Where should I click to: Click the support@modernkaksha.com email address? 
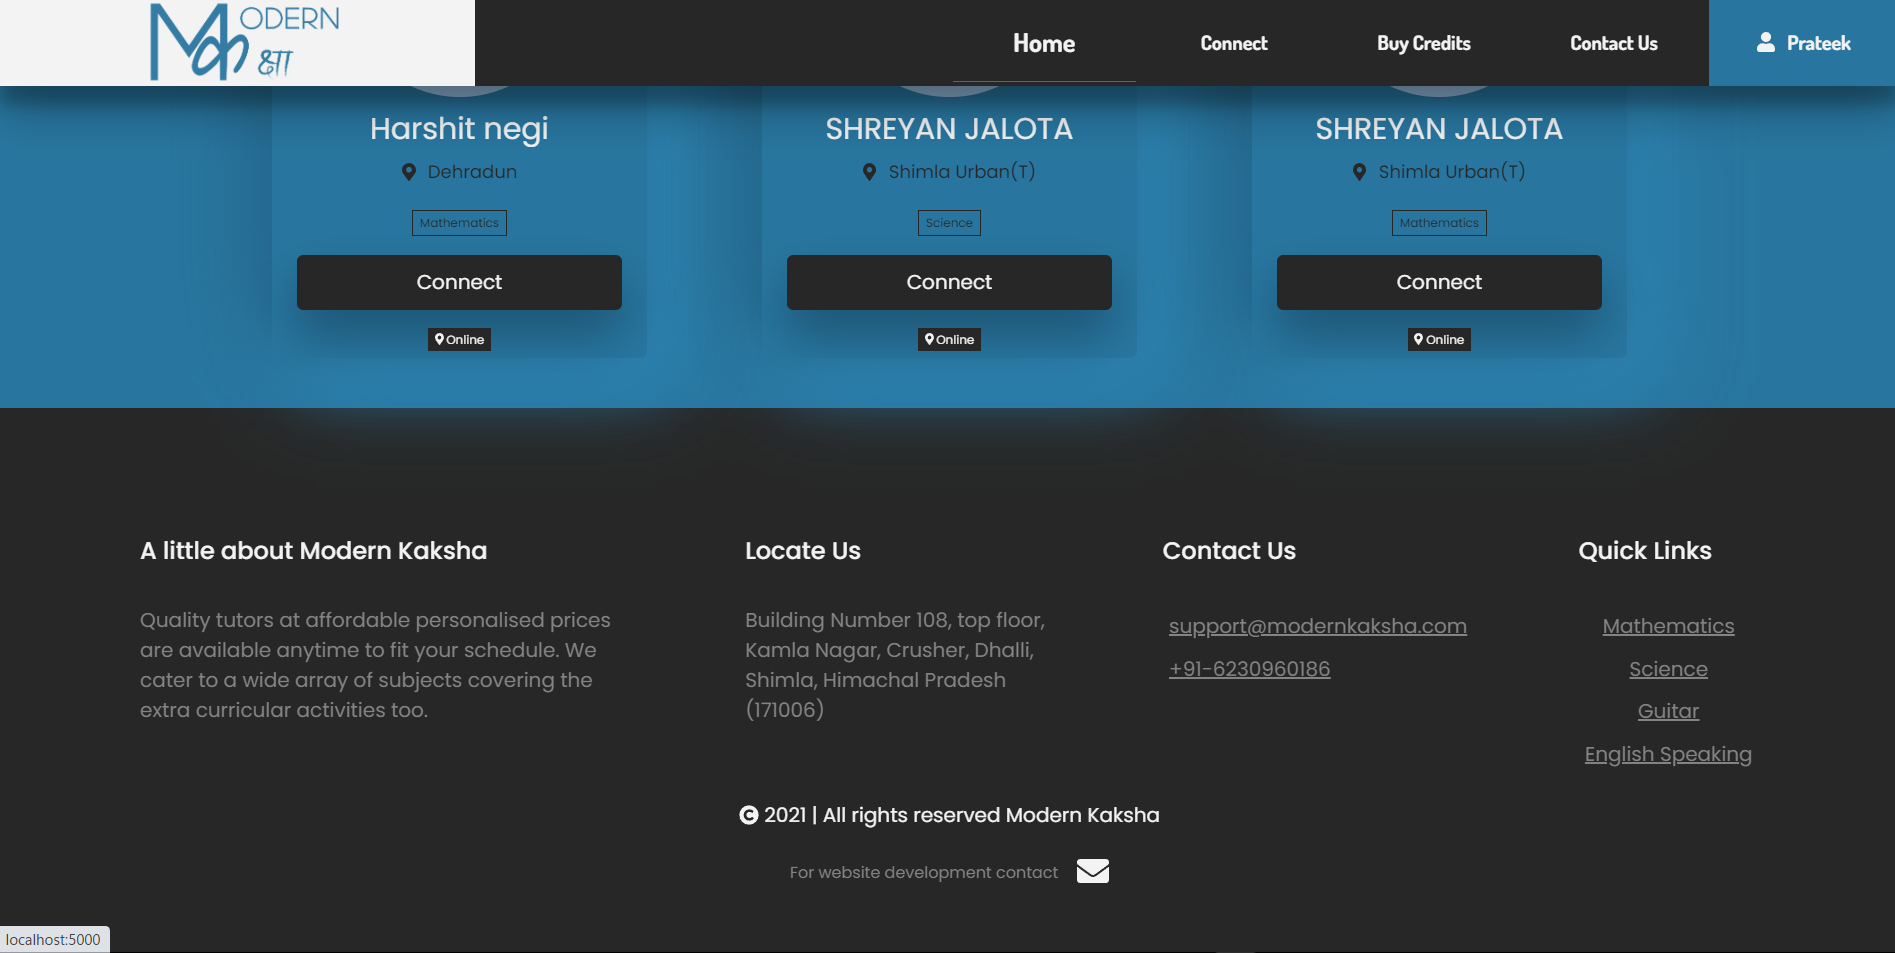1317,625
